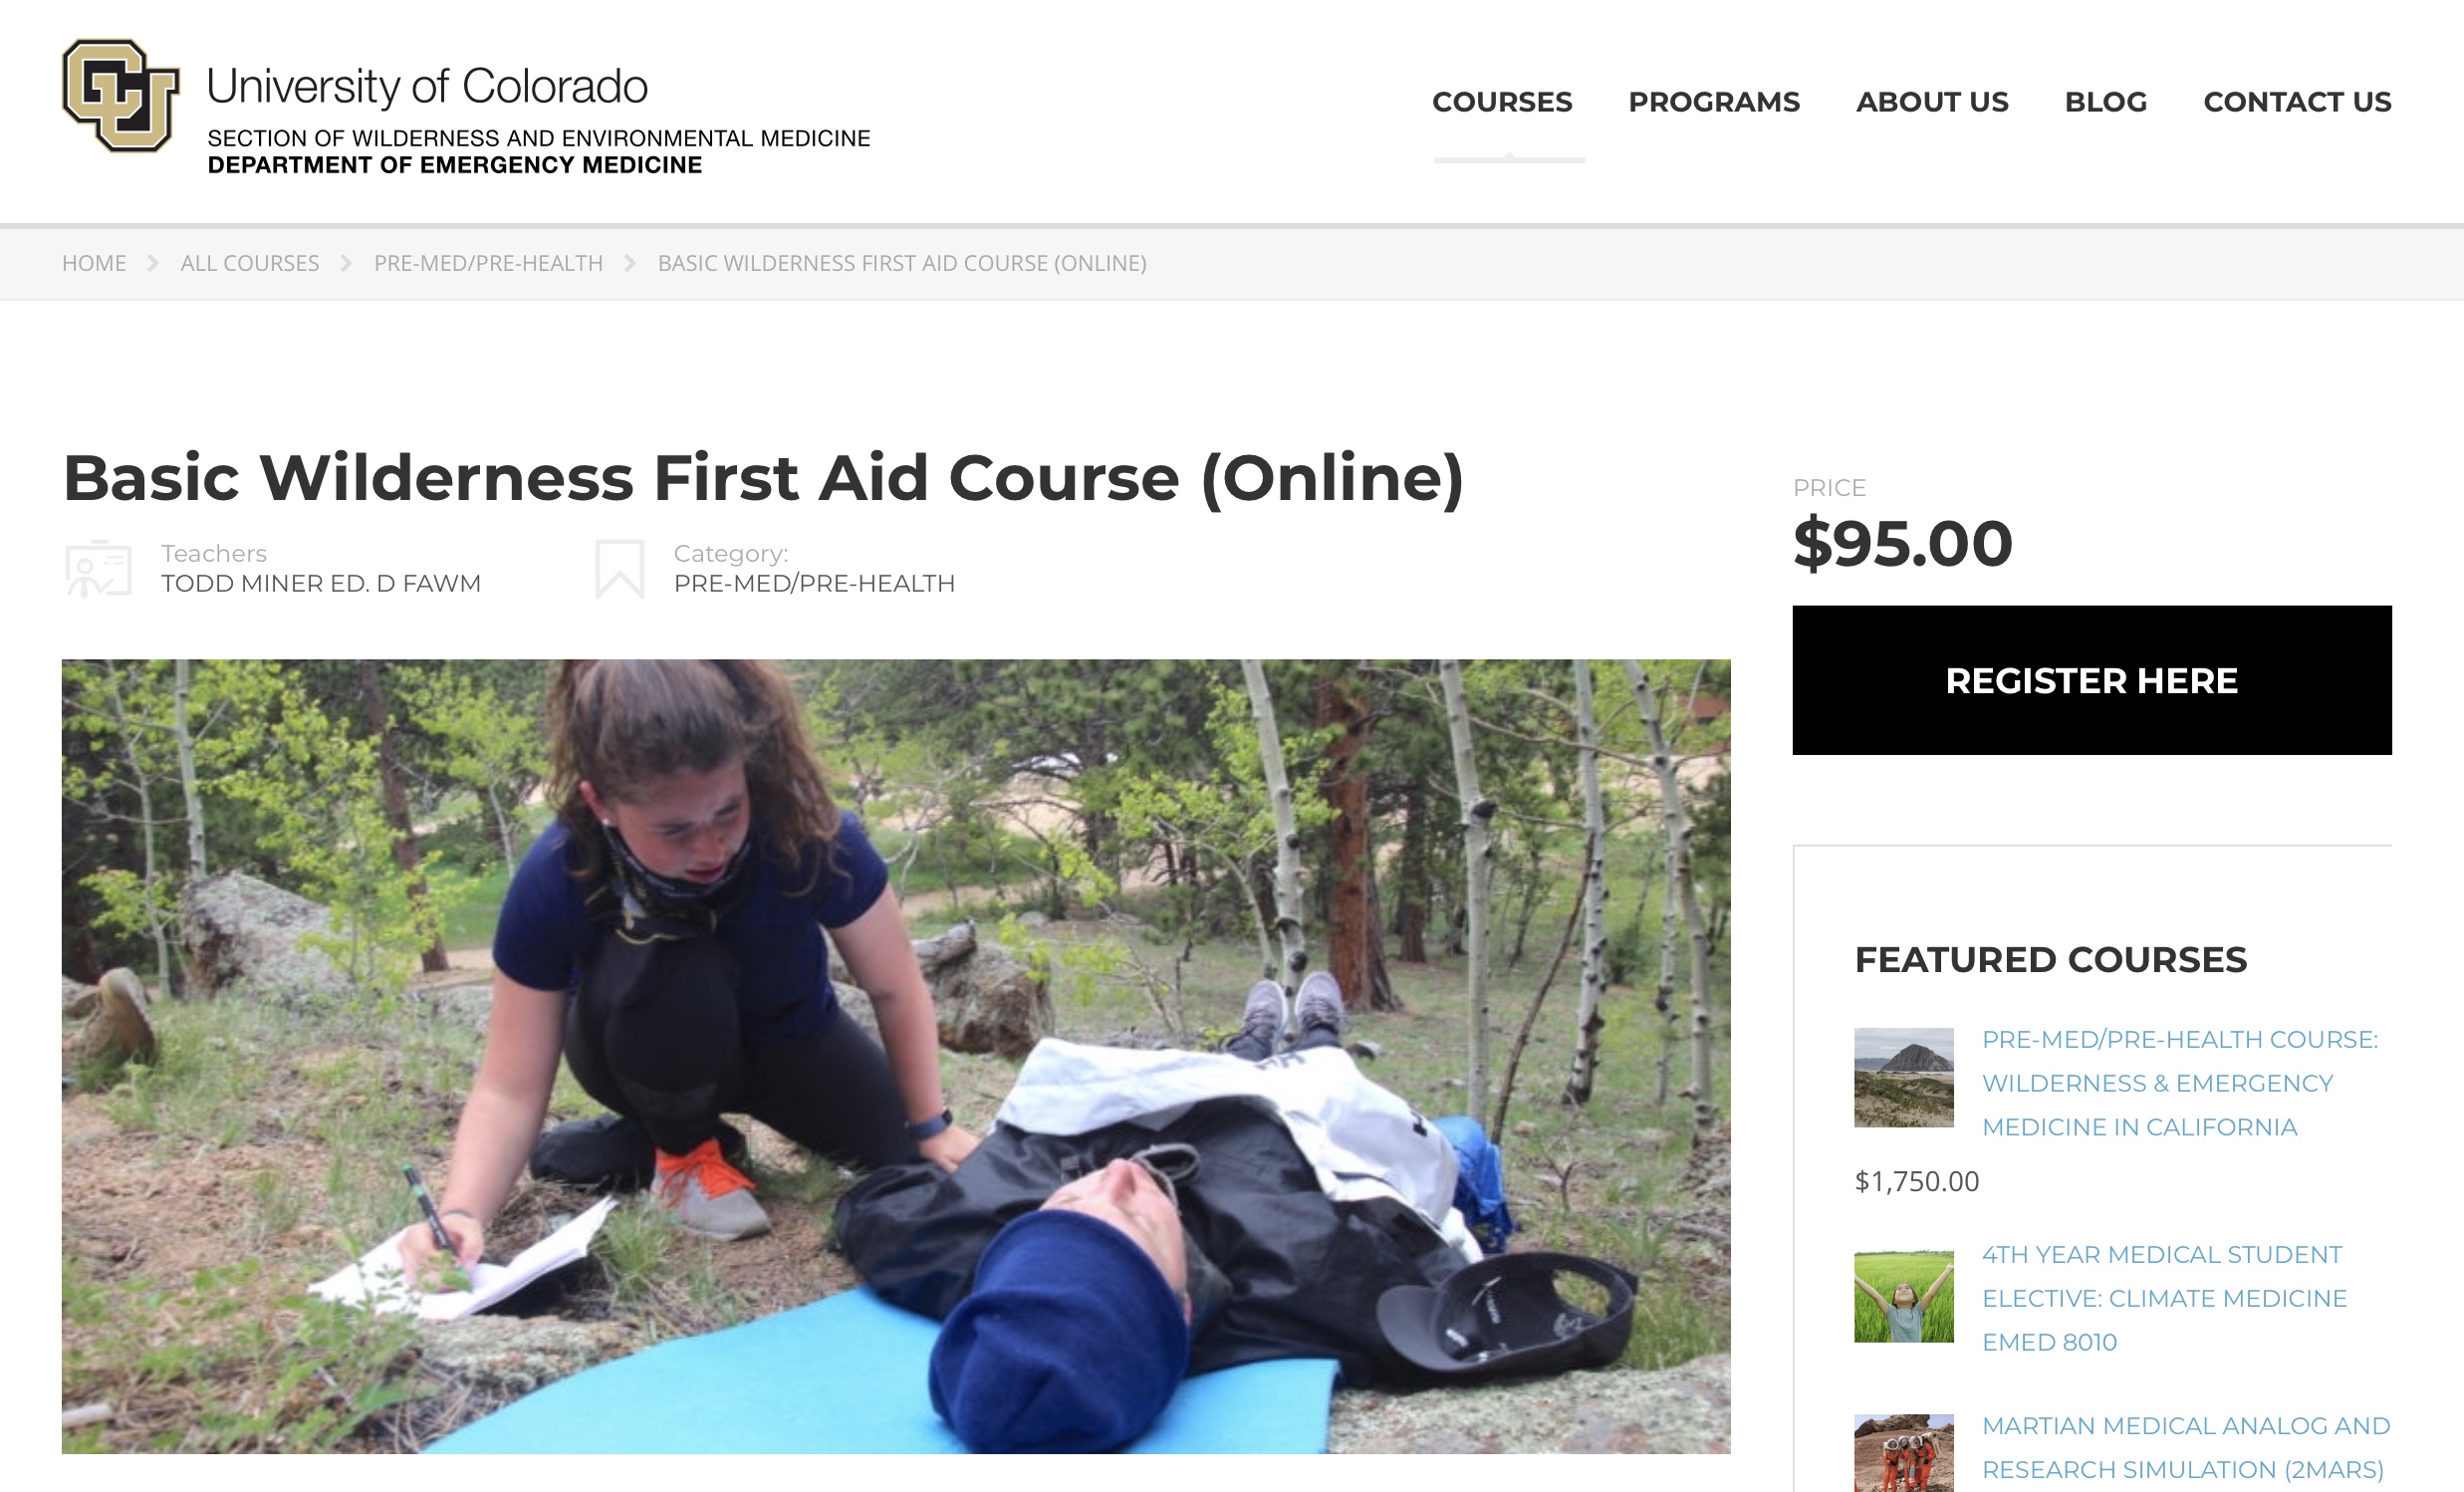
Task: Open the Martian Medical Analog (2MARS) course link
Action: pos(2186,1447)
